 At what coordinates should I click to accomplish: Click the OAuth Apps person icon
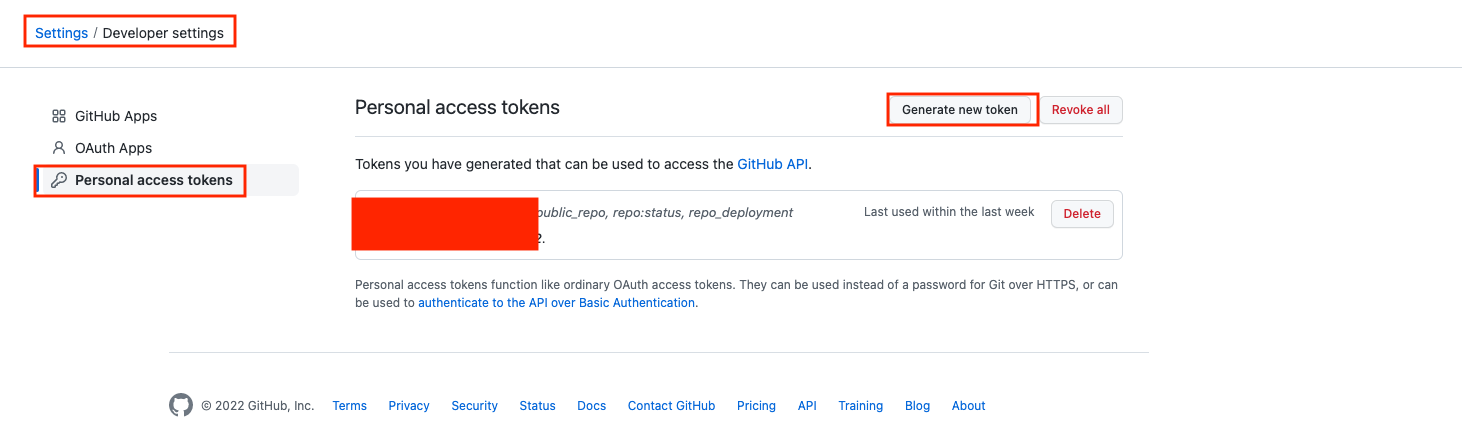[x=59, y=148]
